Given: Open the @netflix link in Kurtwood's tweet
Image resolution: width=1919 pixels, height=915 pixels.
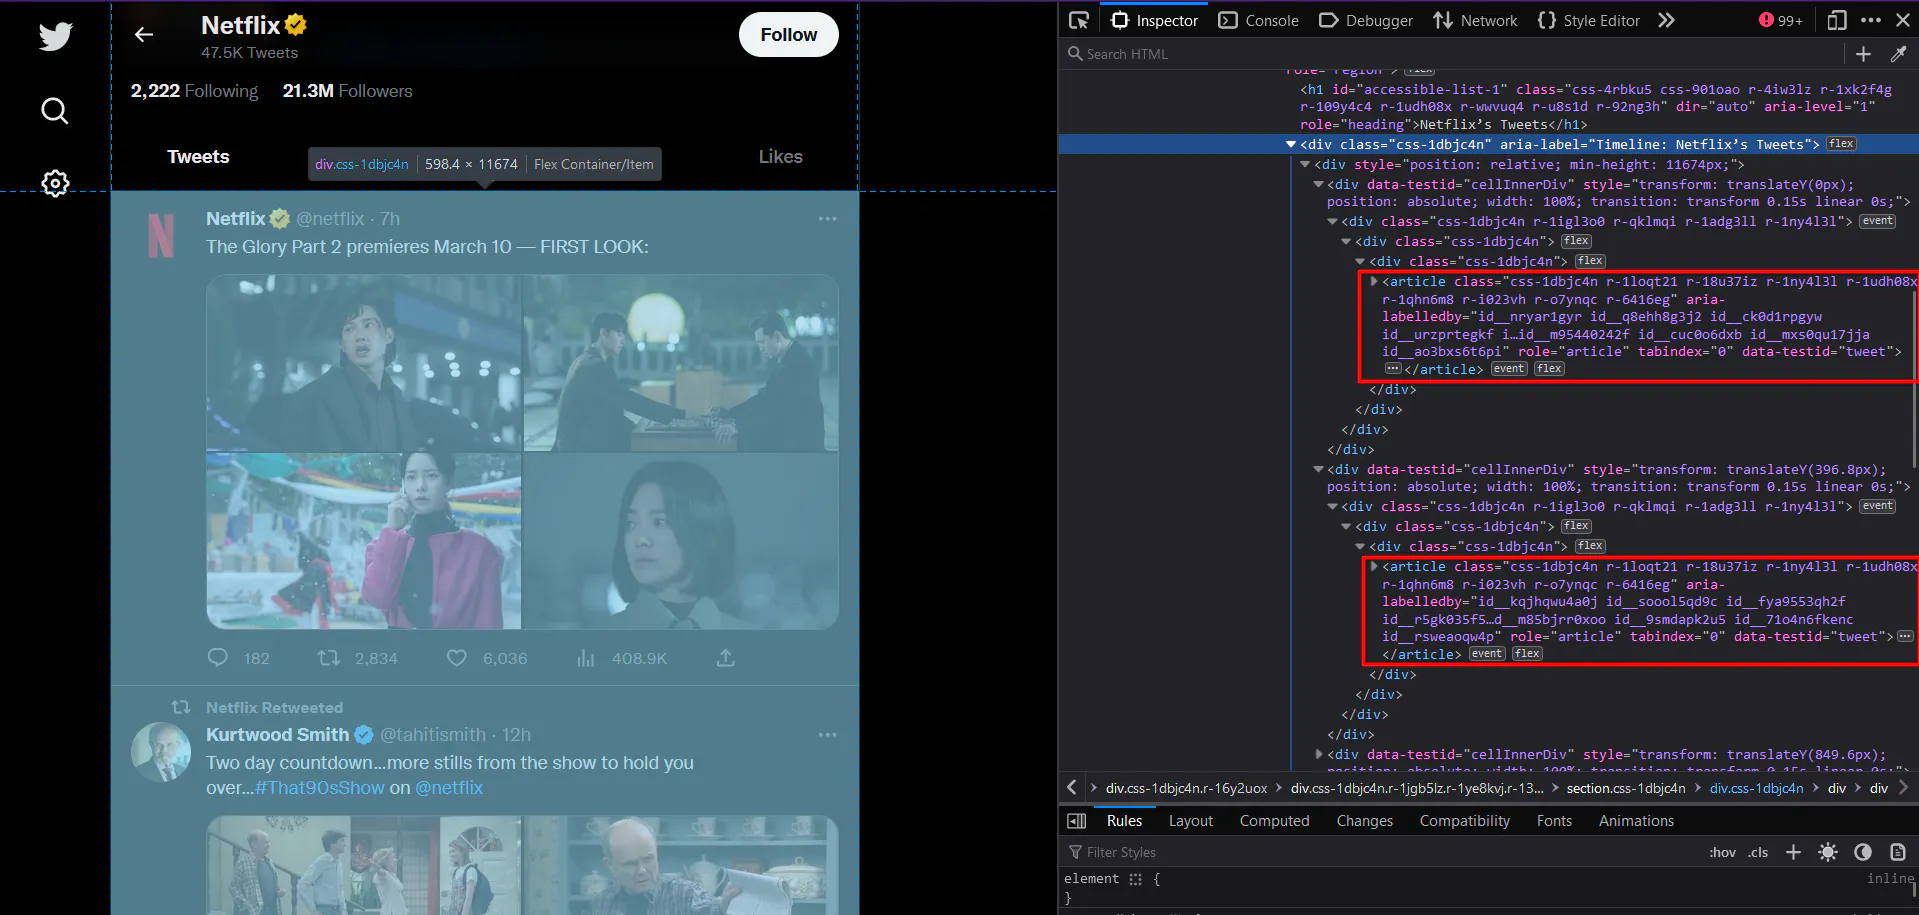Looking at the screenshot, I should click(x=449, y=788).
